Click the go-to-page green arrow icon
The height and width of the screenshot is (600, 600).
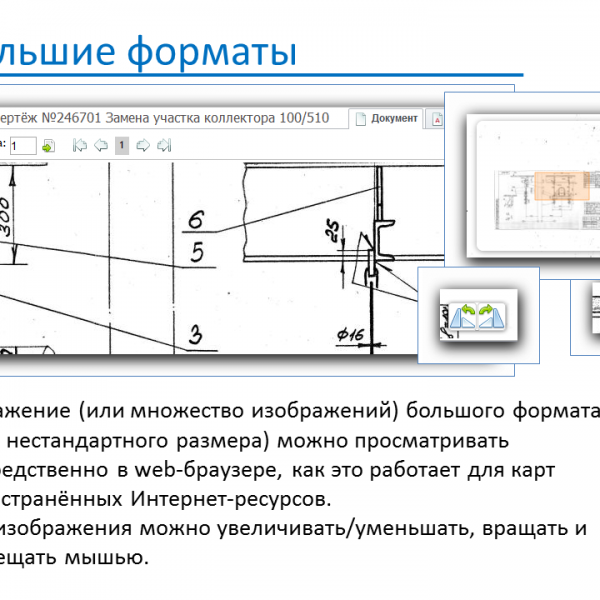click(49, 146)
